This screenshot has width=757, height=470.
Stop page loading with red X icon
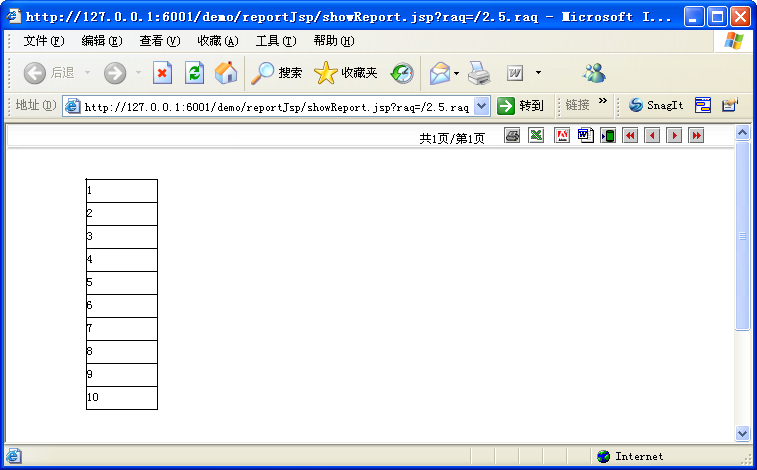point(162,73)
